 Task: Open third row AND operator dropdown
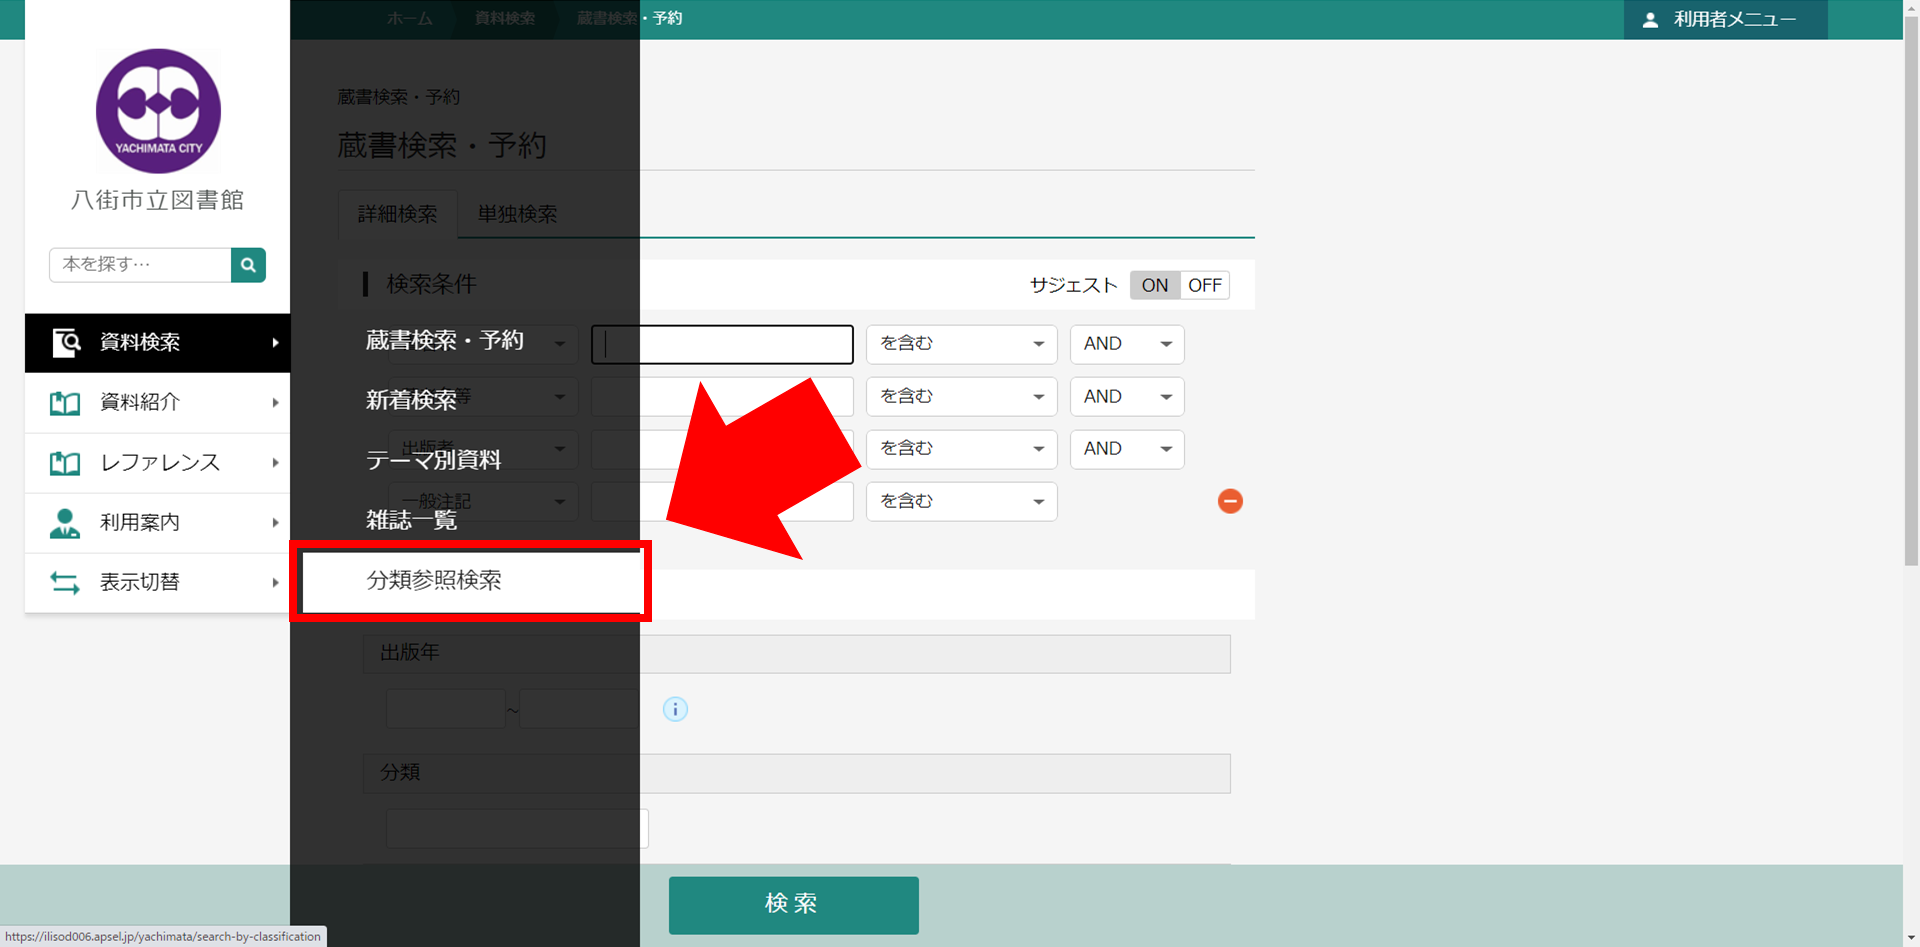(x=1127, y=449)
